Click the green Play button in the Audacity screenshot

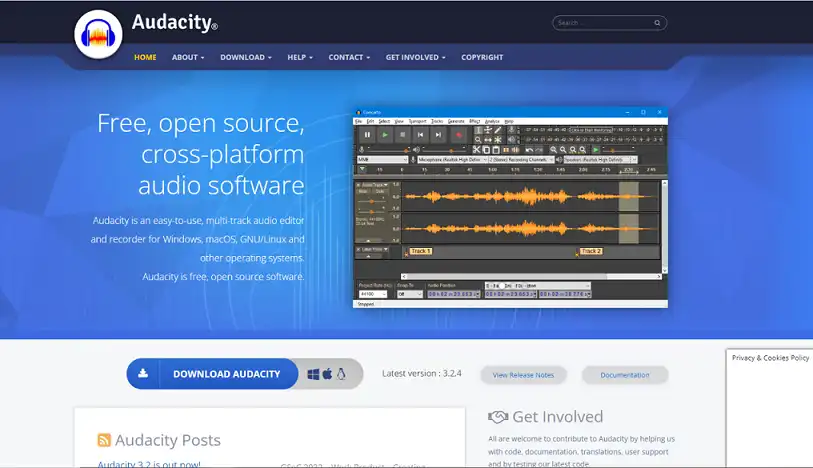pos(385,135)
